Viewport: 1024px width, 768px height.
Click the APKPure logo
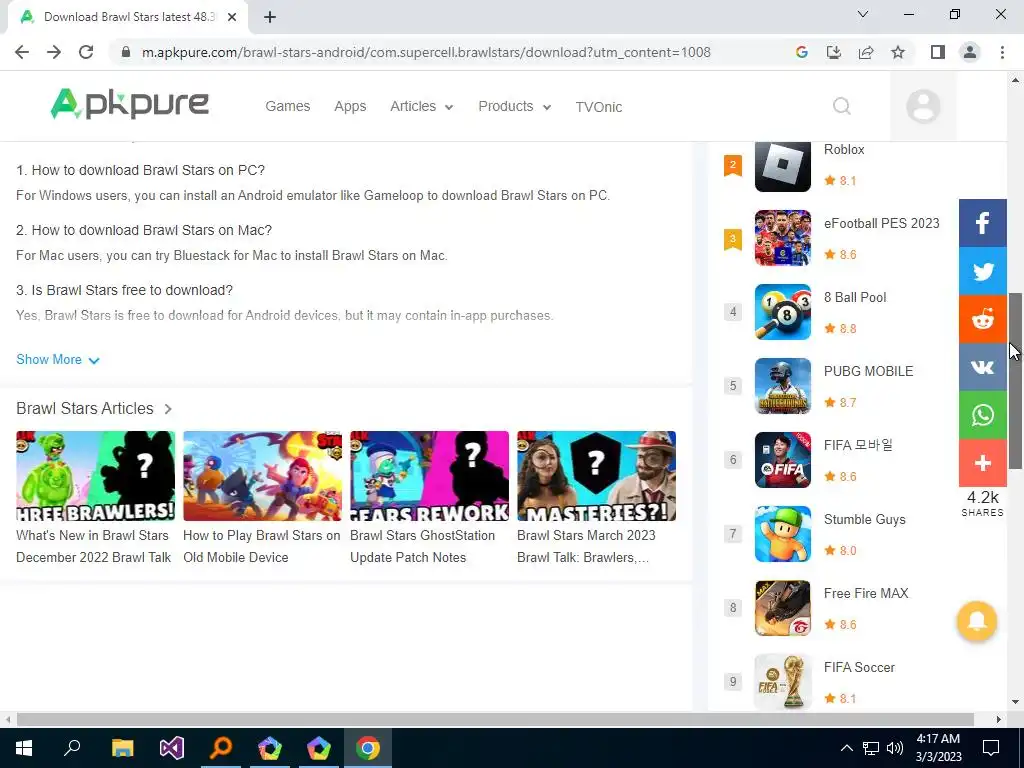pyautogui.click(x=129, y=104)
